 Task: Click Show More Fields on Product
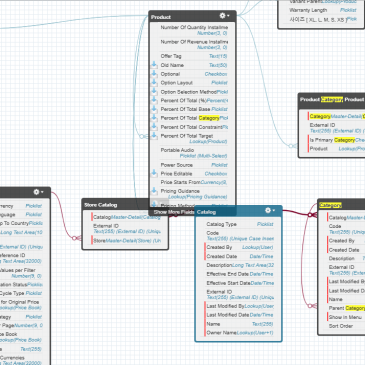[x=174, y=212]
